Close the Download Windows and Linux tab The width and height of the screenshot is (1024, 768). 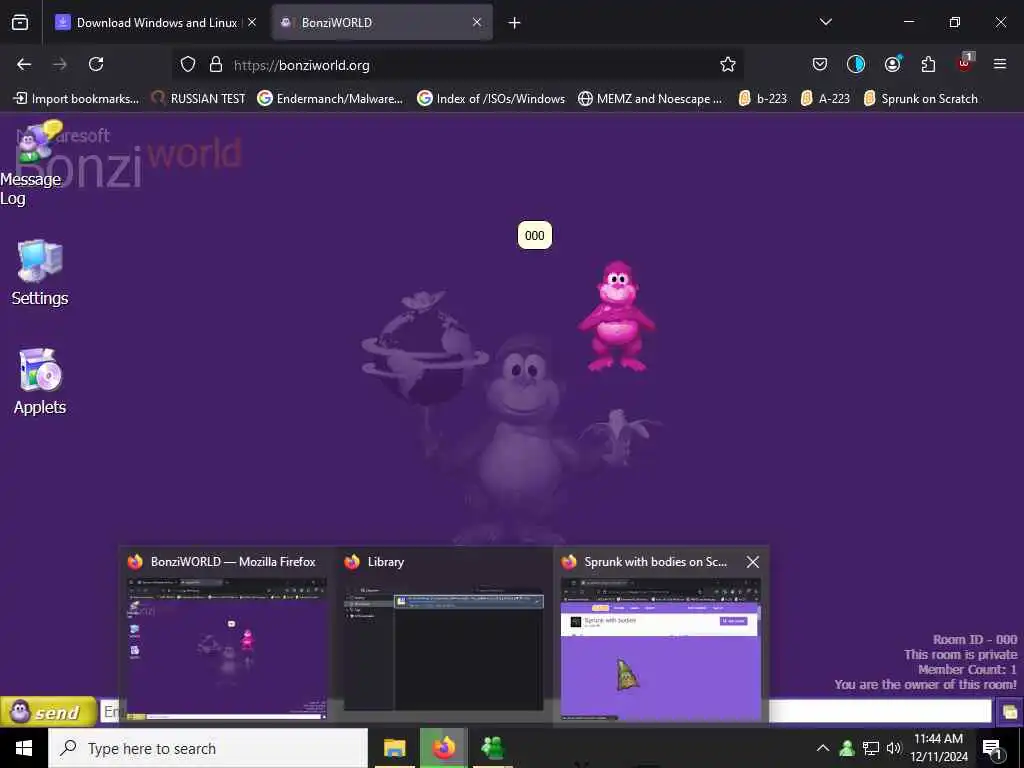tap(252, 22)
